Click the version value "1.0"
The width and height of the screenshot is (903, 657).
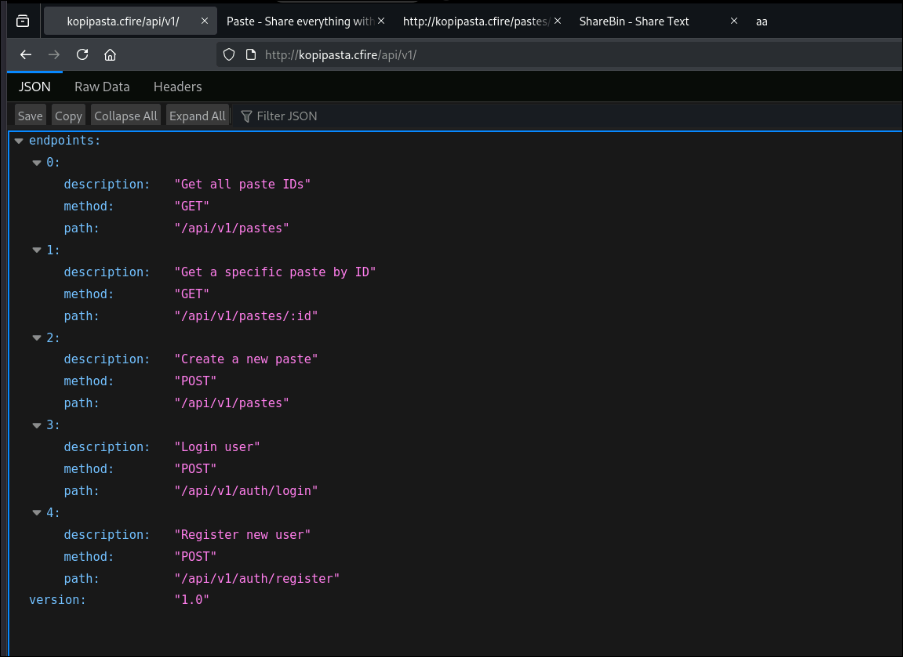click(192, 600)
